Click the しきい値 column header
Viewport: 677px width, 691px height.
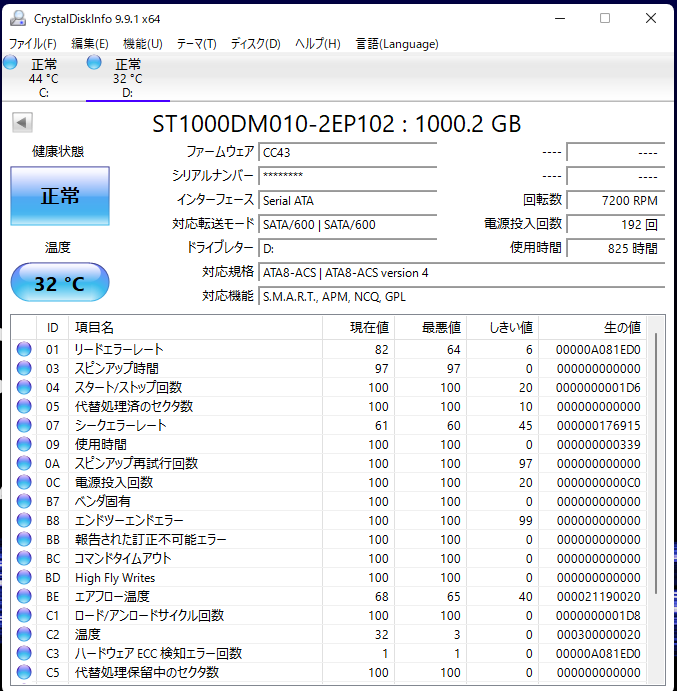pyautogui.click(x=502, y=327)
